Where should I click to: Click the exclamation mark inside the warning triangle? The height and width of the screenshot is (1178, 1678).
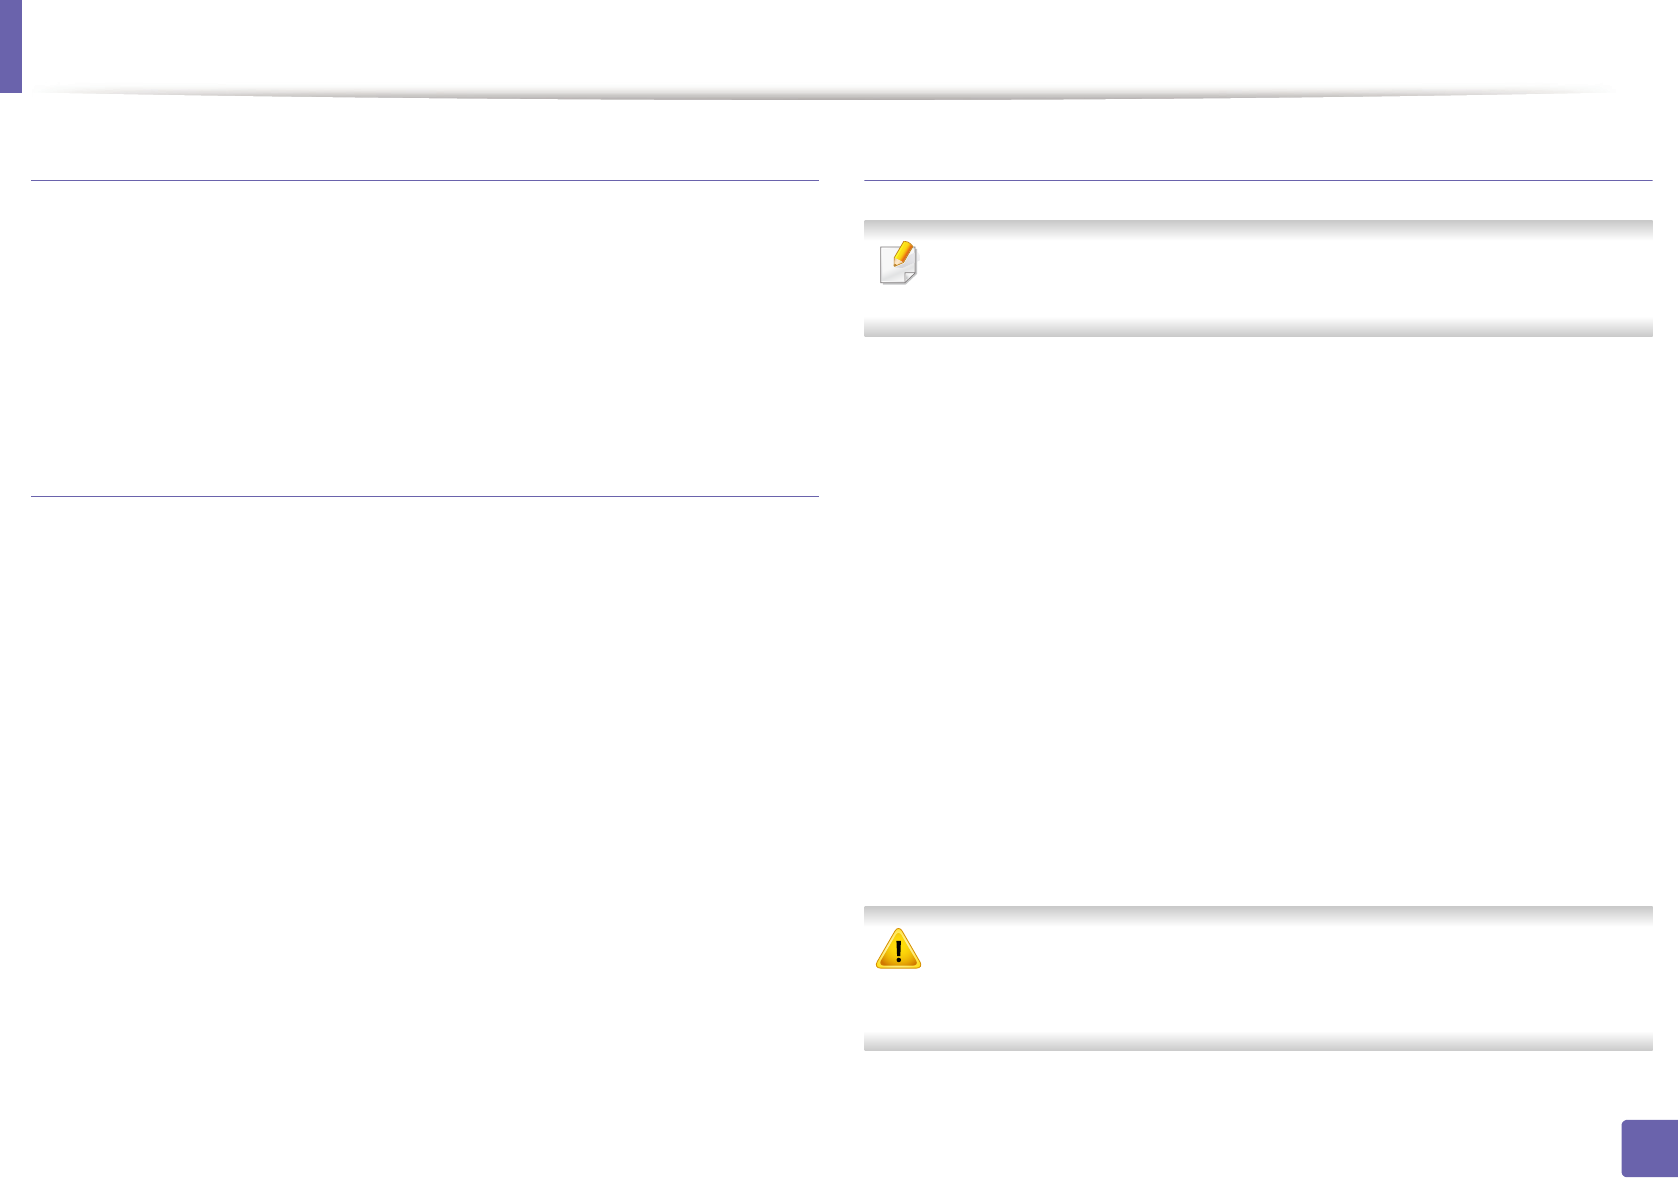[898, 951]
